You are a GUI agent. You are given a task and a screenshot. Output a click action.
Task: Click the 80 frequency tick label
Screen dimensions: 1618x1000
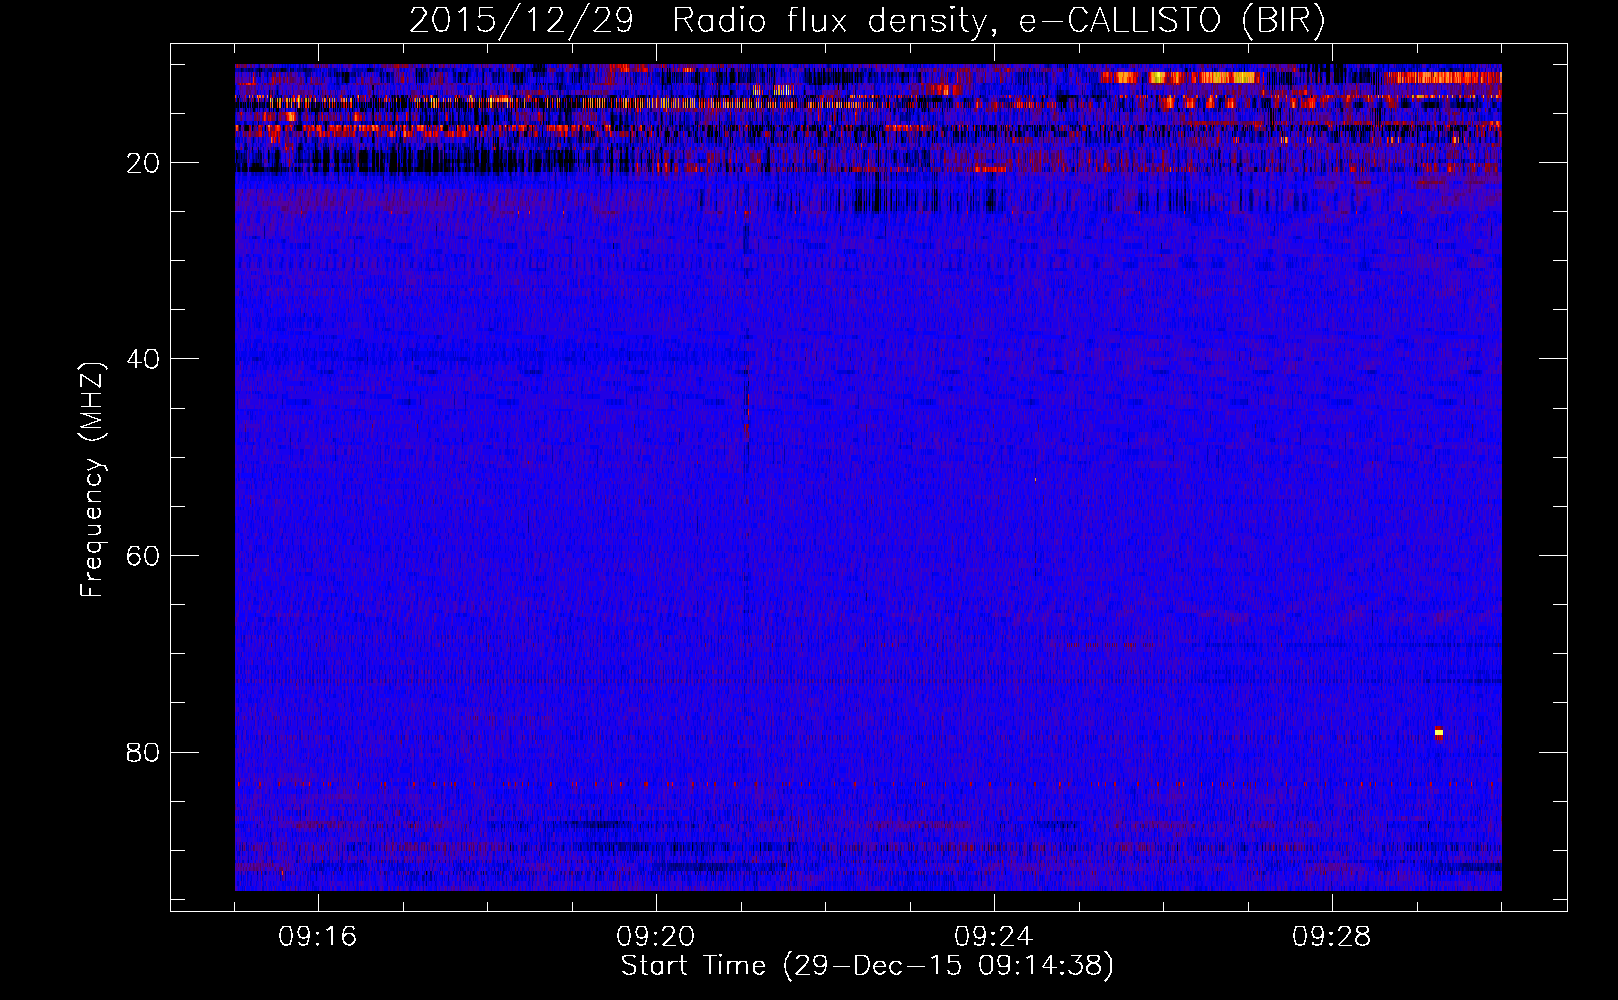point(144,752)
